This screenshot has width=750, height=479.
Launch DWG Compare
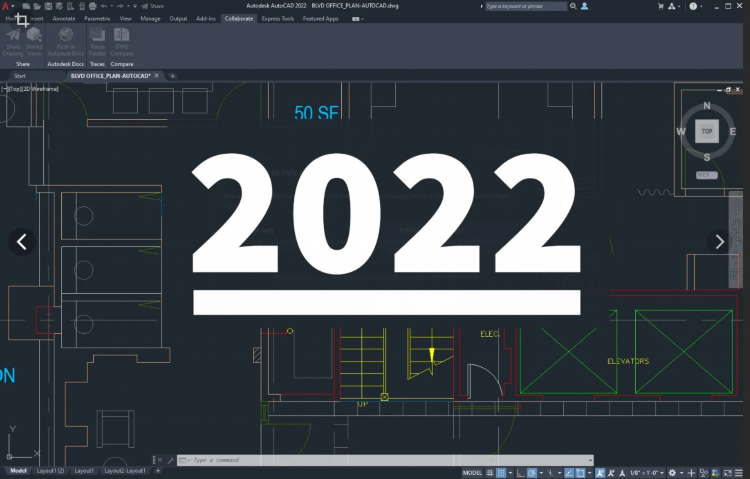point(121,42)
